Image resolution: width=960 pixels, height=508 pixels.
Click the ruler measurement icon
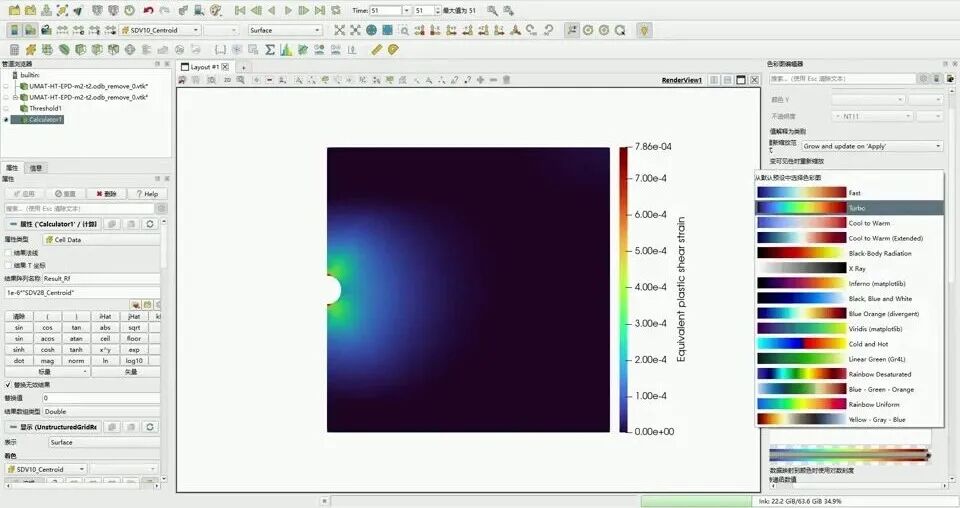377,50
